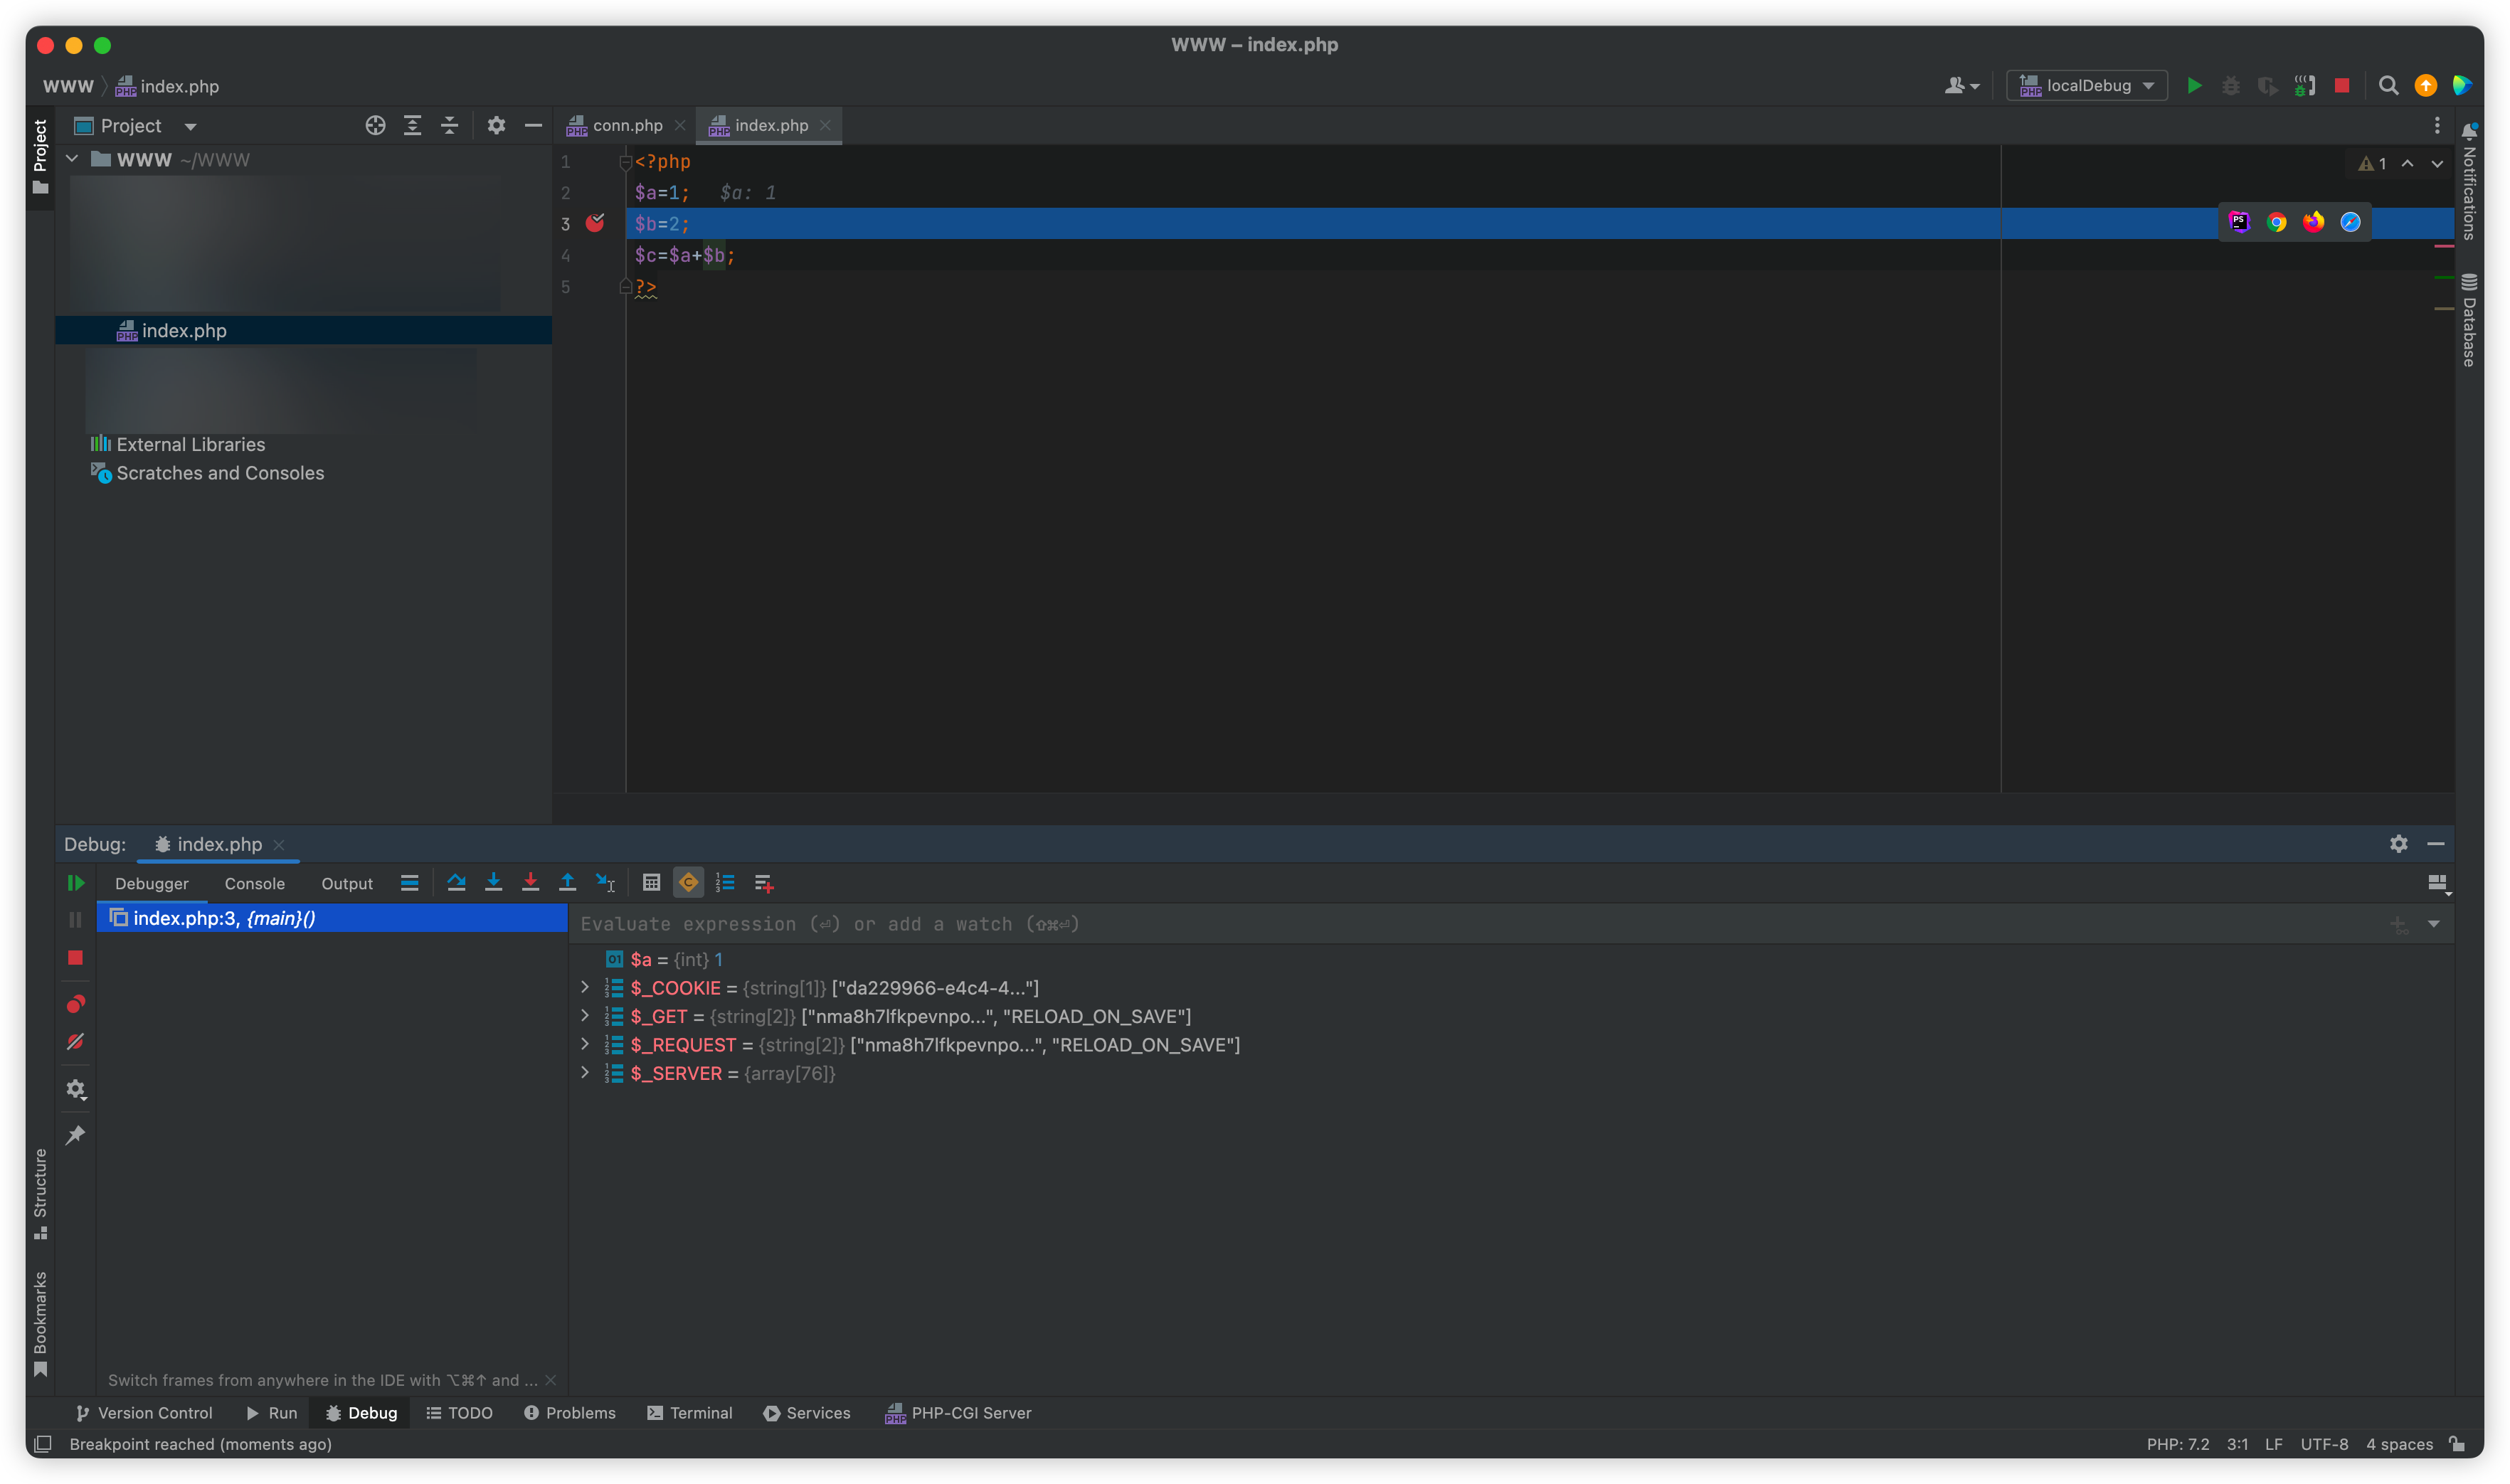Open the file in Chrome via the browser popup

point(2277,222)
